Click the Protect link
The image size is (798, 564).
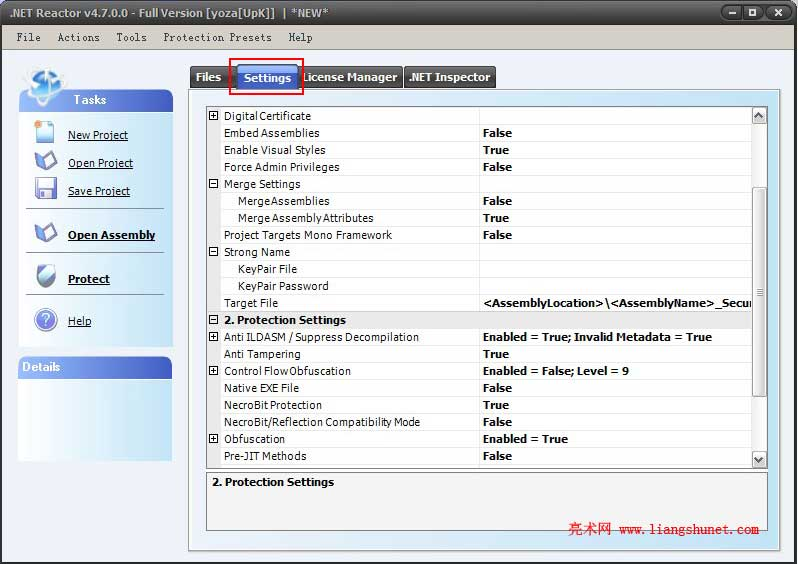(89, 279)
